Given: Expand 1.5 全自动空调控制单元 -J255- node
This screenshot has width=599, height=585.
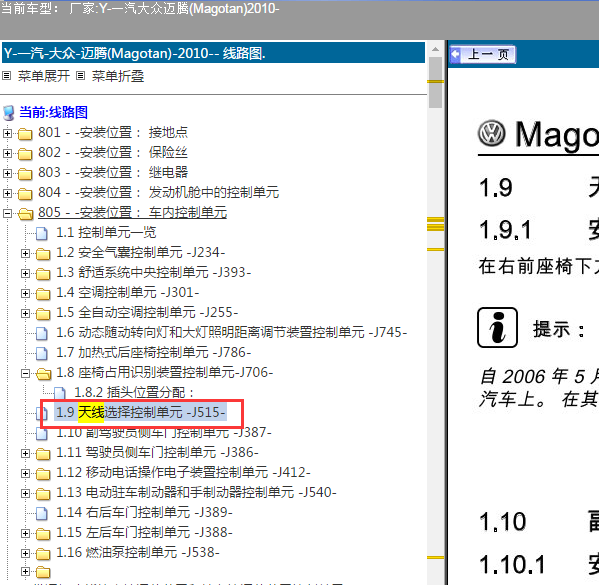Looking at the screenshot, I should (25, 313).
